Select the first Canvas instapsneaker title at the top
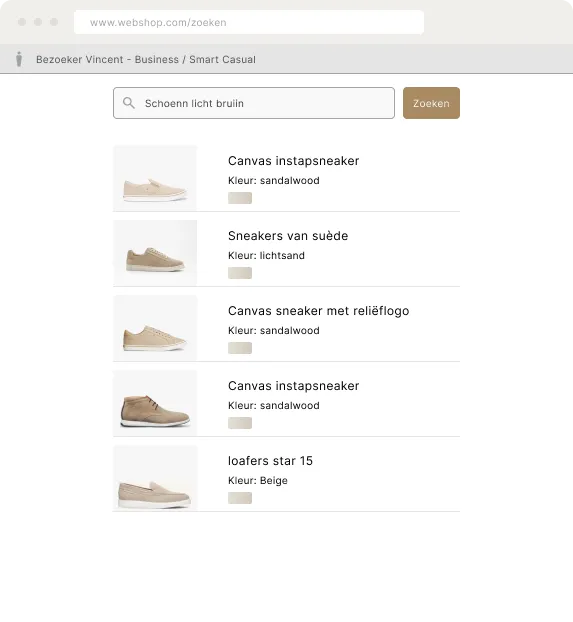 pos(294,161)
